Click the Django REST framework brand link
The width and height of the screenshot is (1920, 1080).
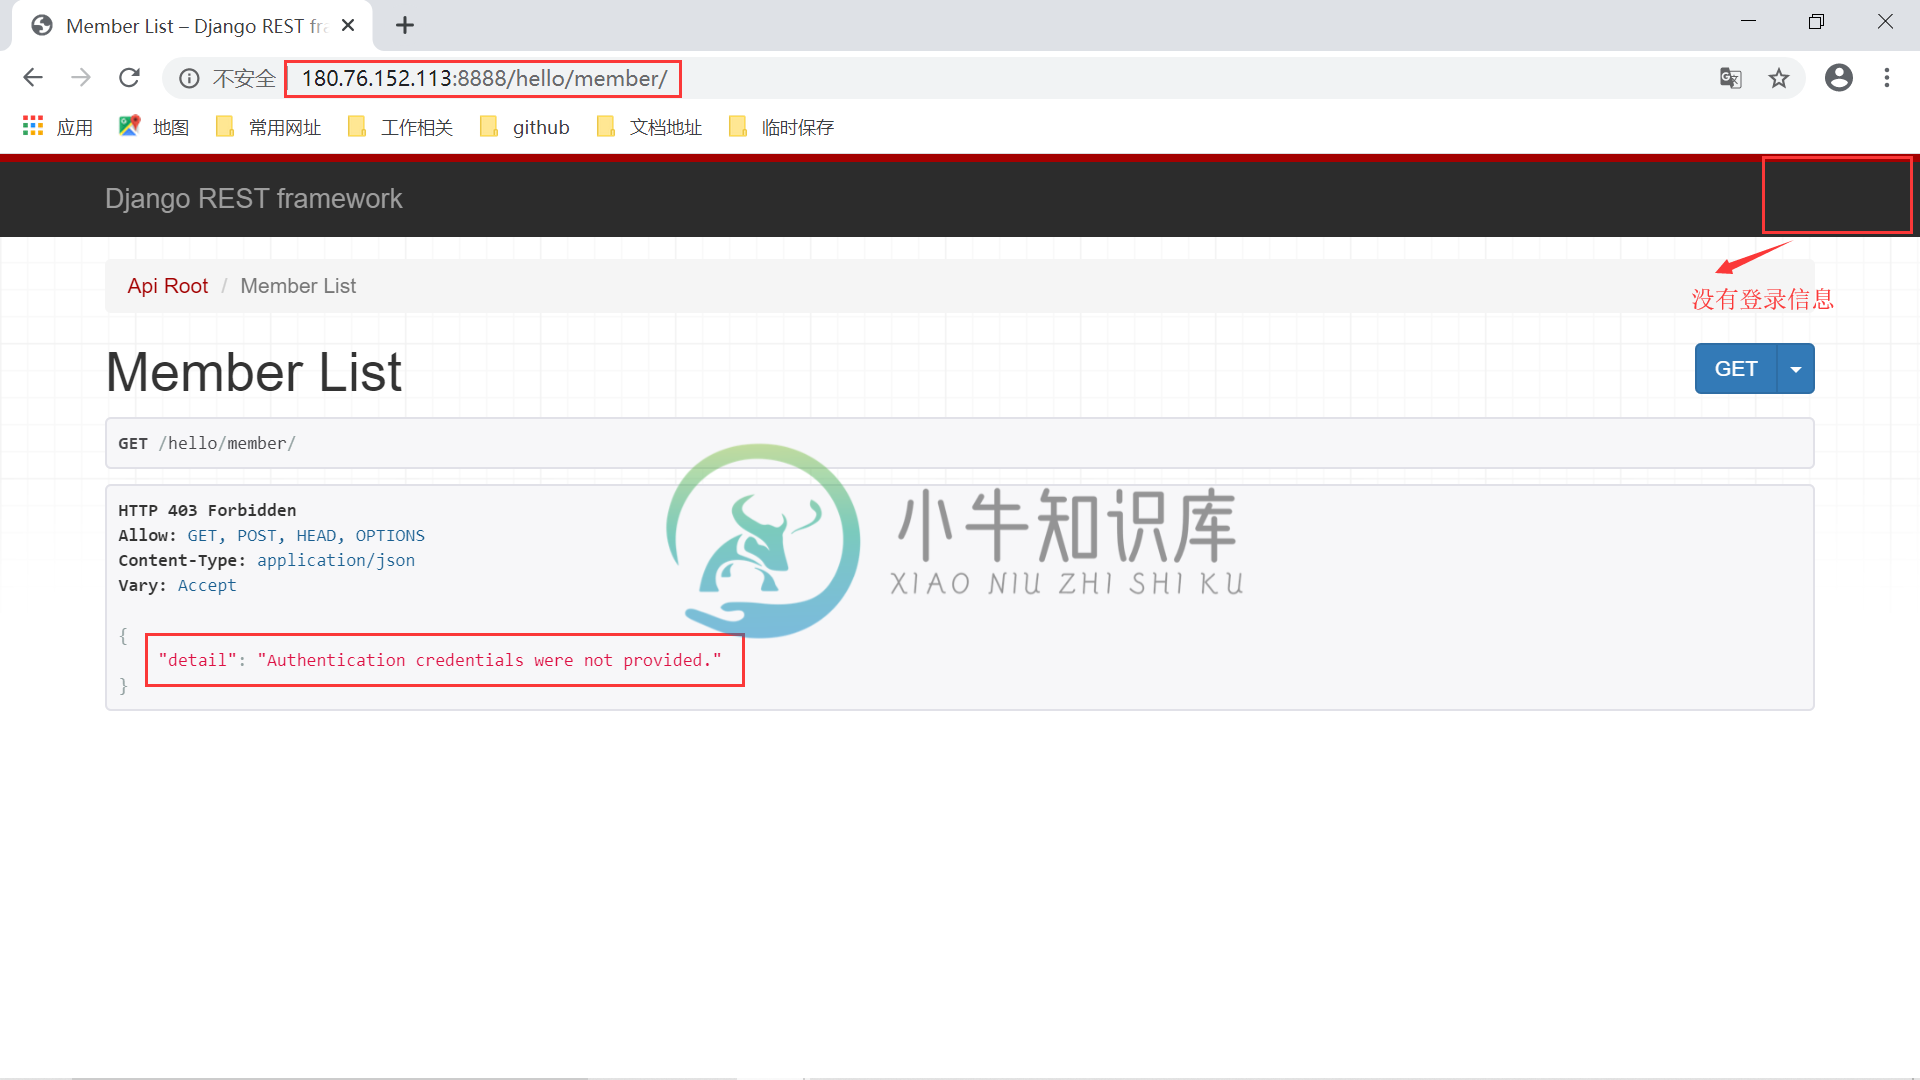pyautogui.click(x=253, y=198)
